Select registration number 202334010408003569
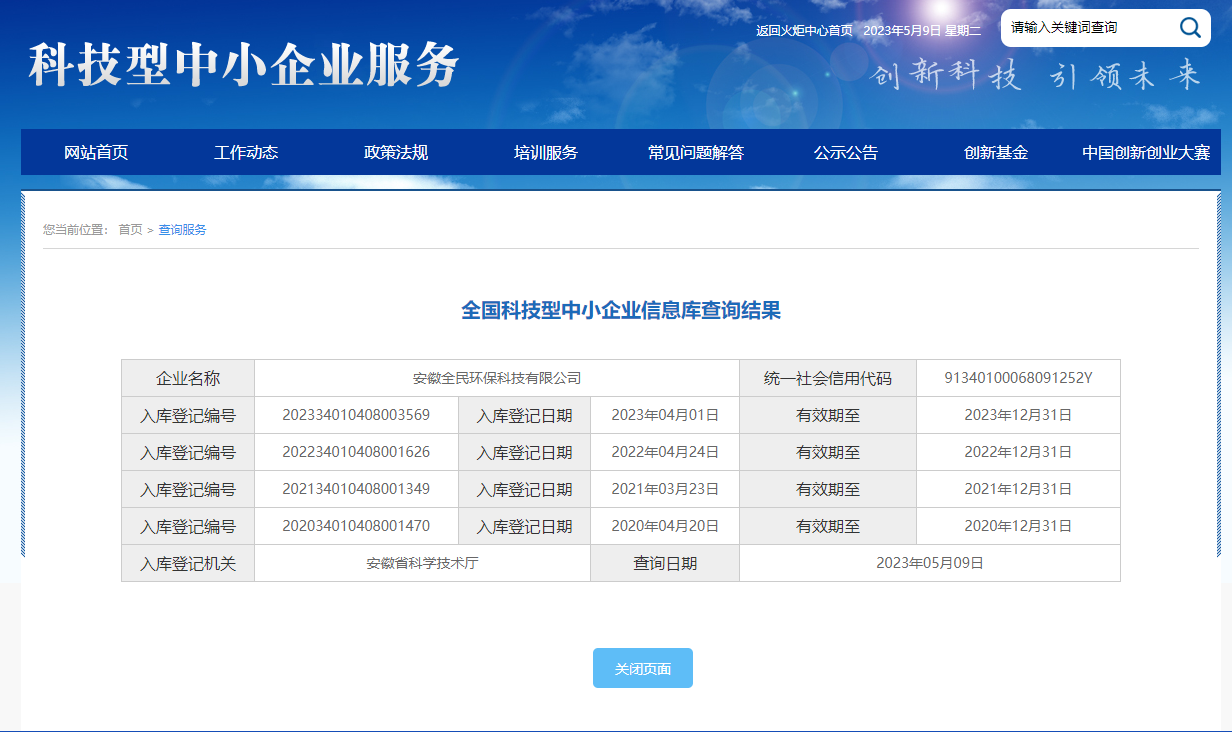 point(355,415)
